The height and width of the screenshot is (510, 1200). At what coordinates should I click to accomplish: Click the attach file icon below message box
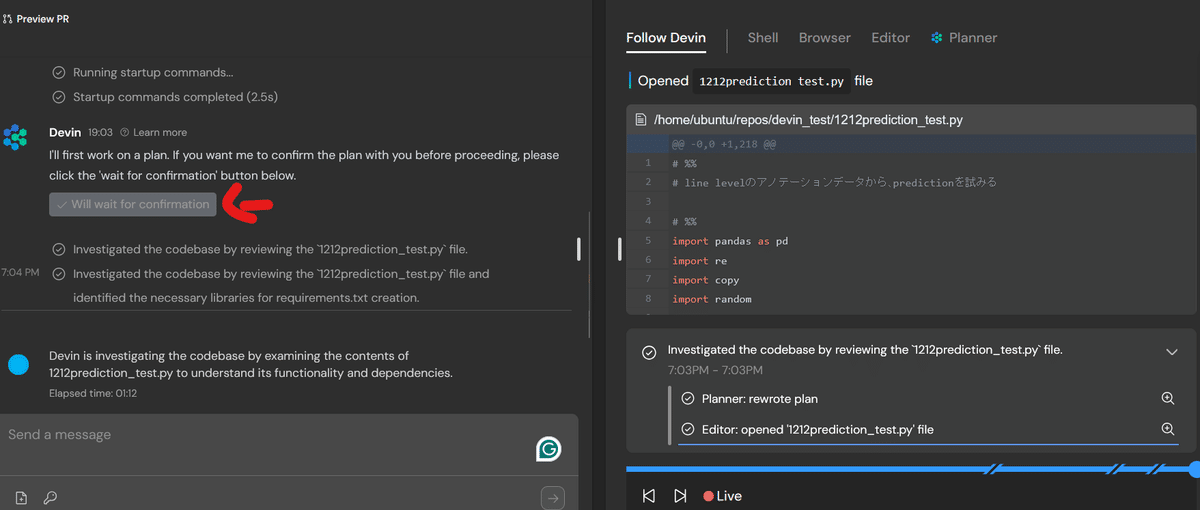tap(21, 497)
